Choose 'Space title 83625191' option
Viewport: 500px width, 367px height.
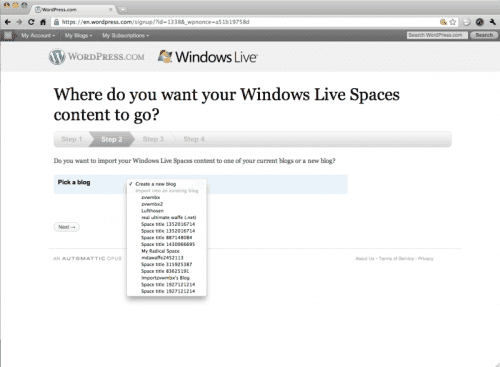[x=166, y=271]
